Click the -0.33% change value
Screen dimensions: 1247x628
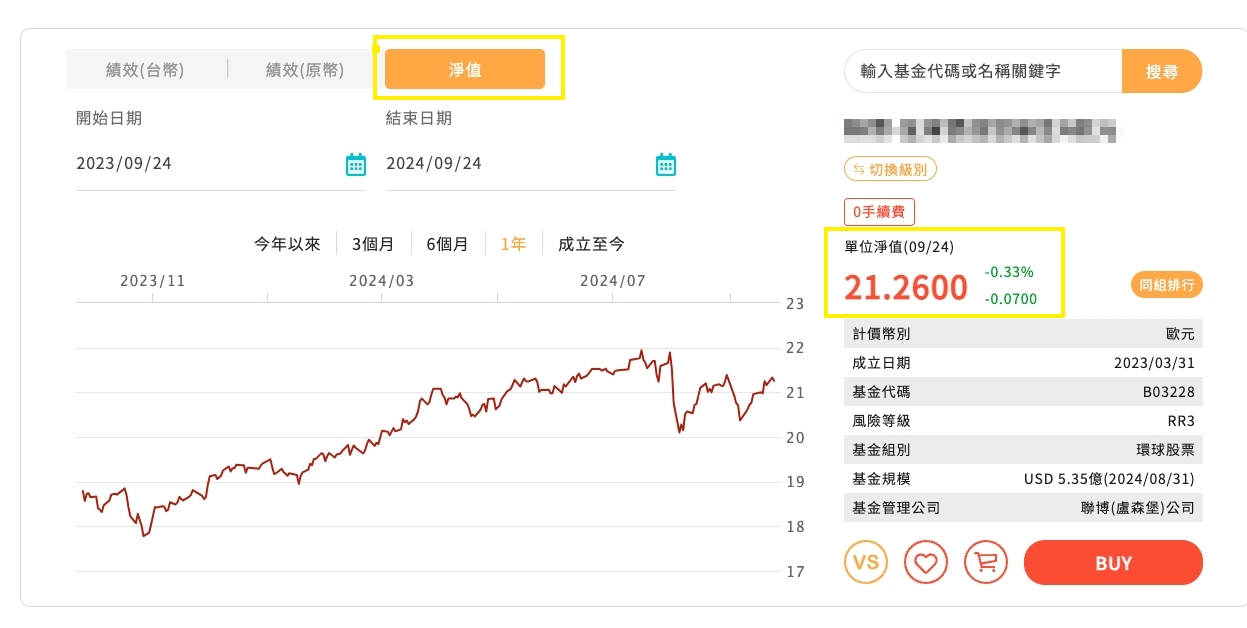click(x=1009, y=272)
